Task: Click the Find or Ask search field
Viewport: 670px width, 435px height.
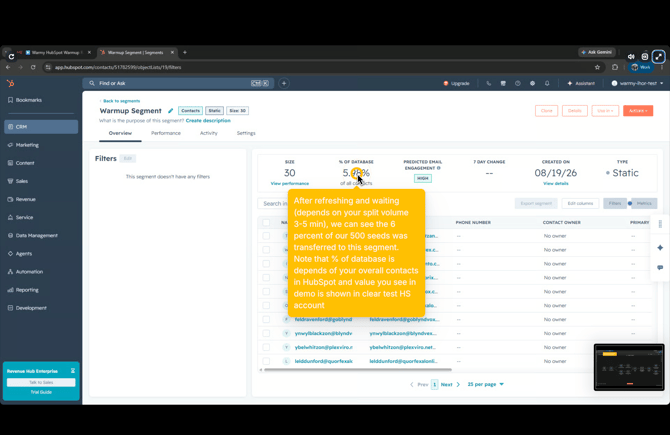Action: point(179,83)
